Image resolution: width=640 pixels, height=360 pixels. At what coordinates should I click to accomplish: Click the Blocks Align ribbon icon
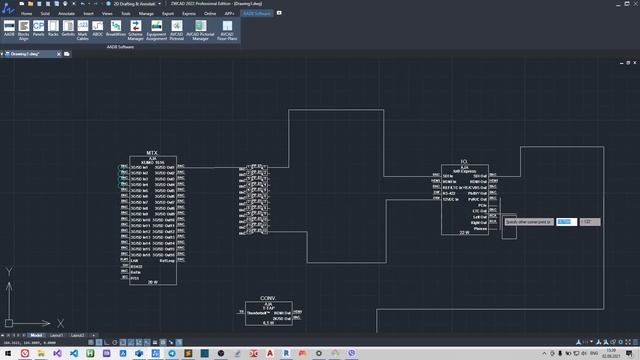(x=24, y=30)
